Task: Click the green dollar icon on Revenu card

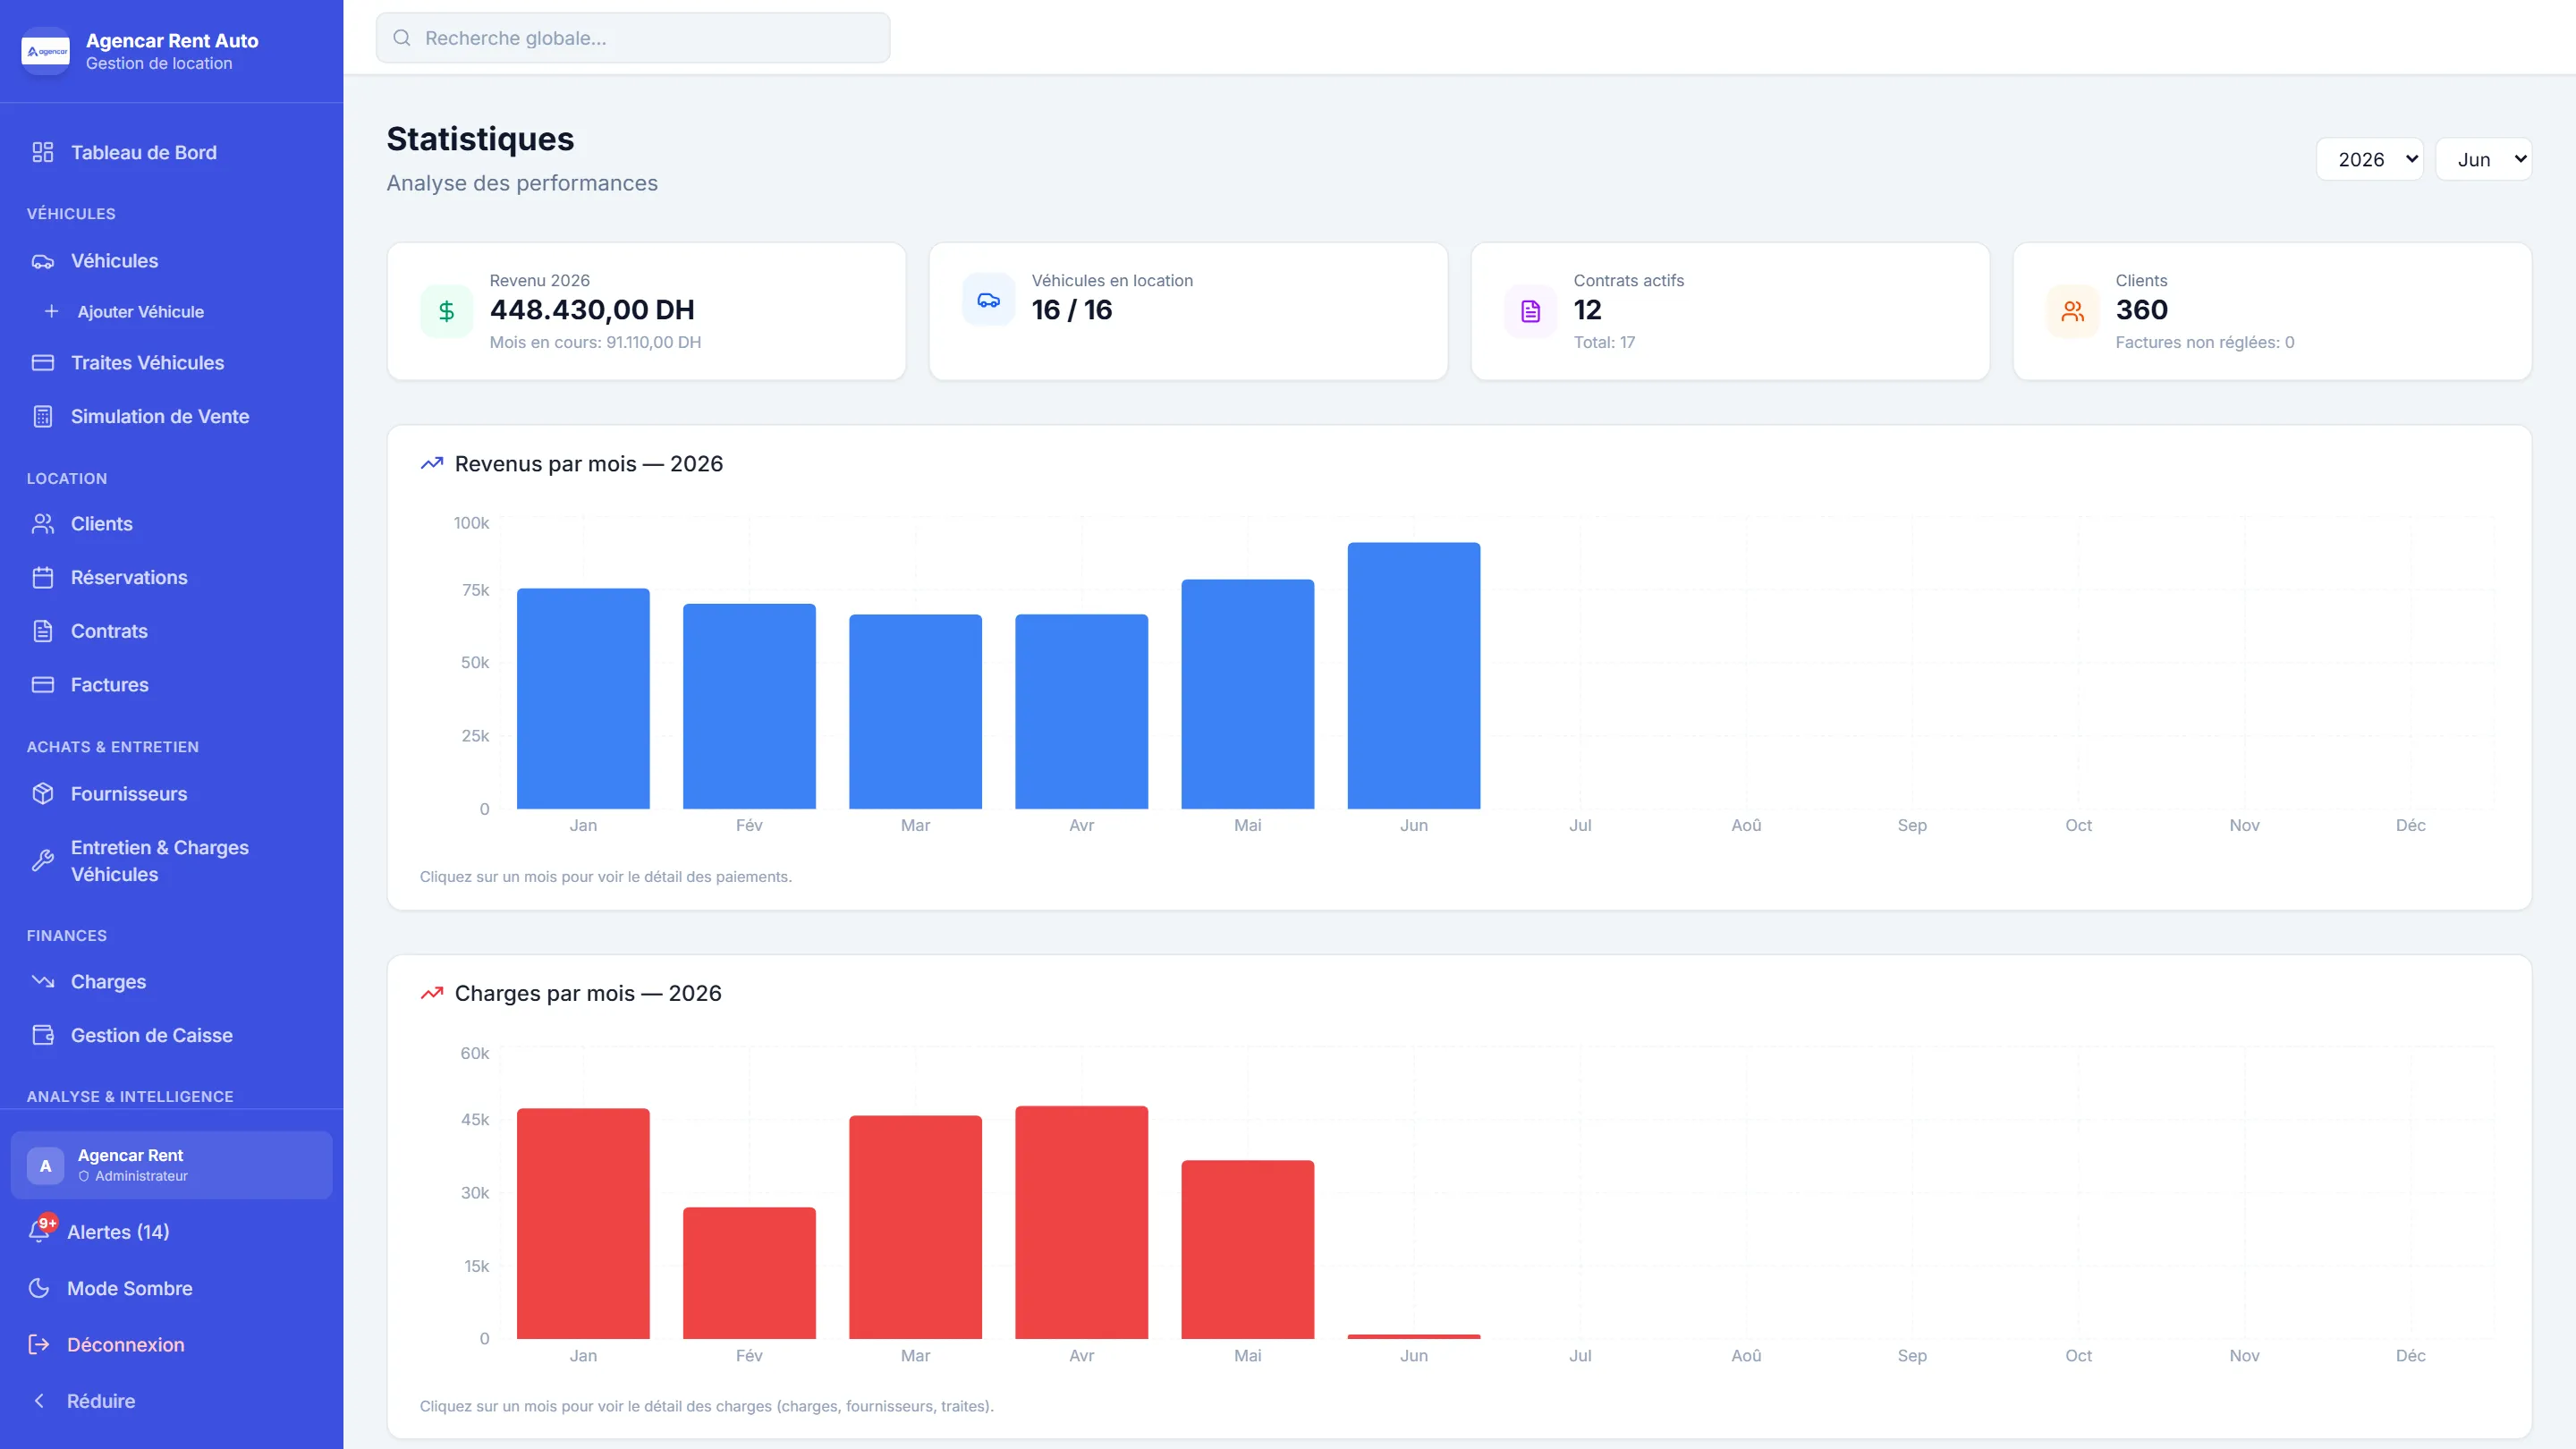Action: [447, 311]
